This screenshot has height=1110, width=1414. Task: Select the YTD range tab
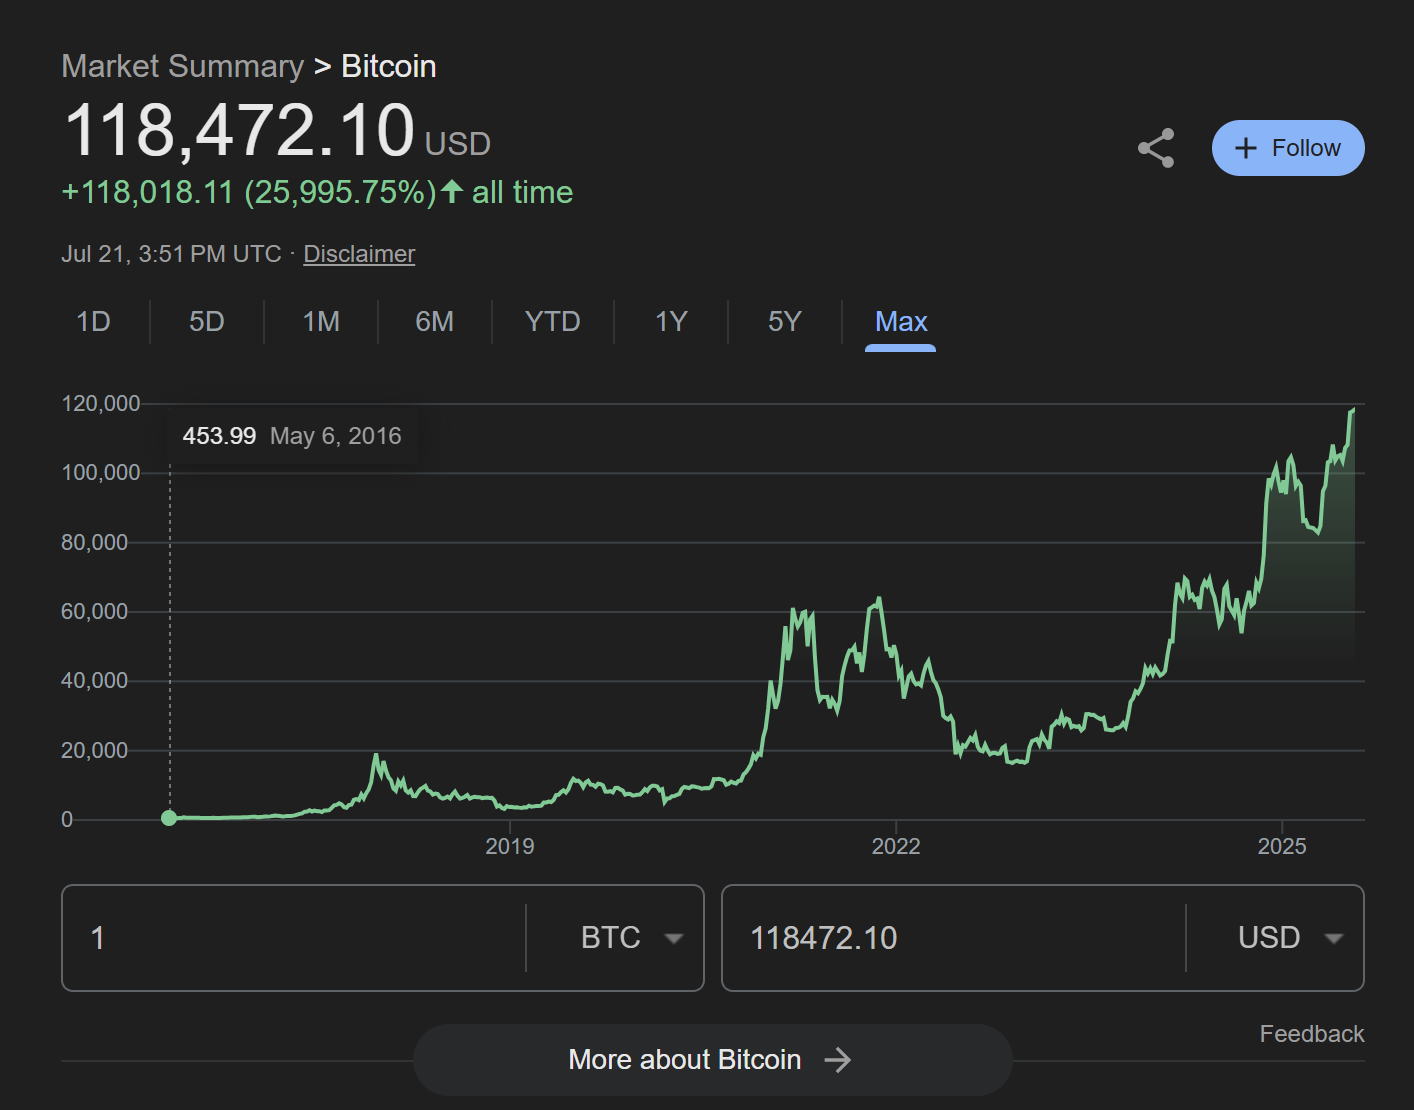552,321
